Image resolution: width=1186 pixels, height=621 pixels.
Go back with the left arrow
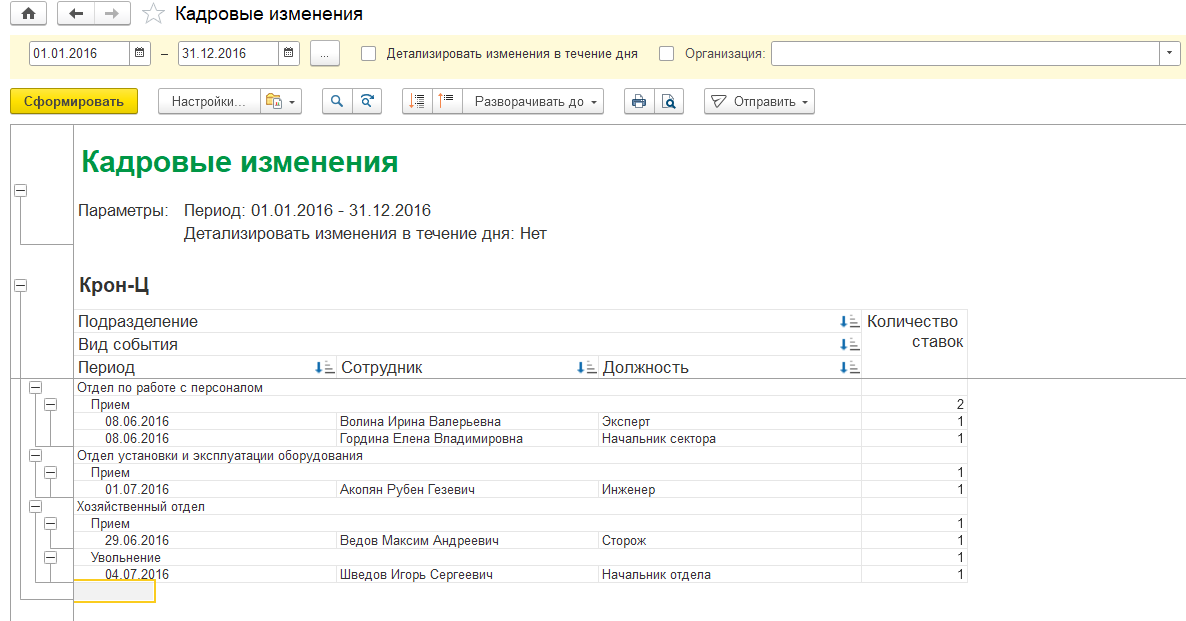pyautogui.click(x=76, y=14)
